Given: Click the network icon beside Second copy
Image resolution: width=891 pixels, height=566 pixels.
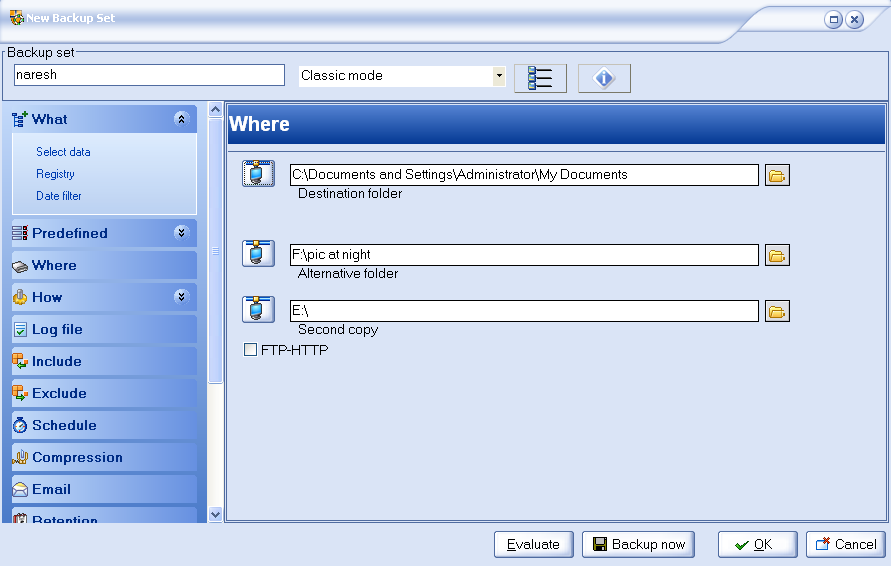Looking at the screenshot, I should (x=259, y=309).
